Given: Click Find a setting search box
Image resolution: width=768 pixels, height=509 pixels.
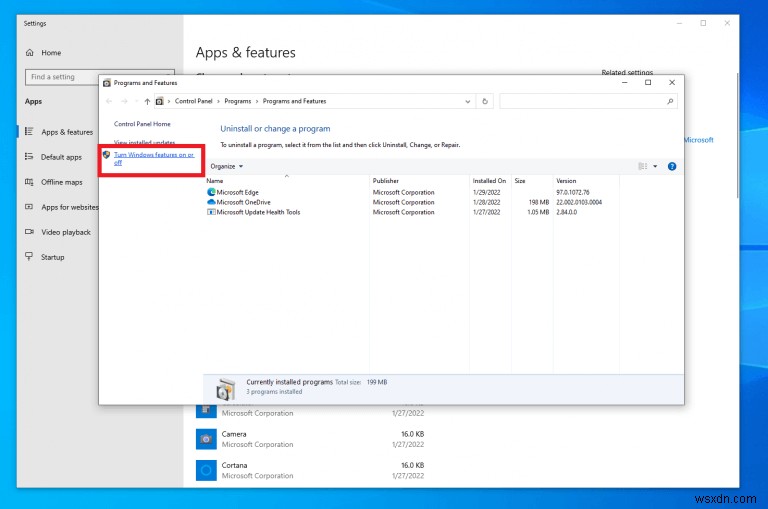Looking at the screenshot, I should (x=61, y=77).
